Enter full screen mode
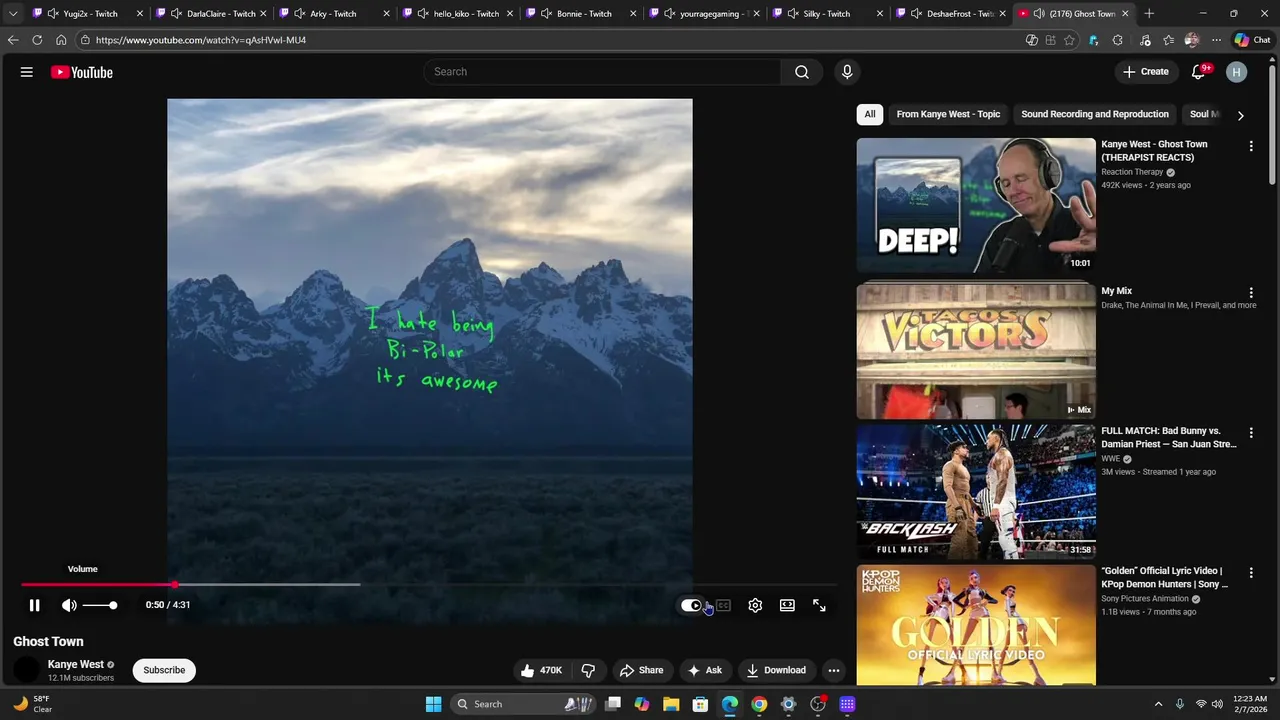 (x=819, y=605)
